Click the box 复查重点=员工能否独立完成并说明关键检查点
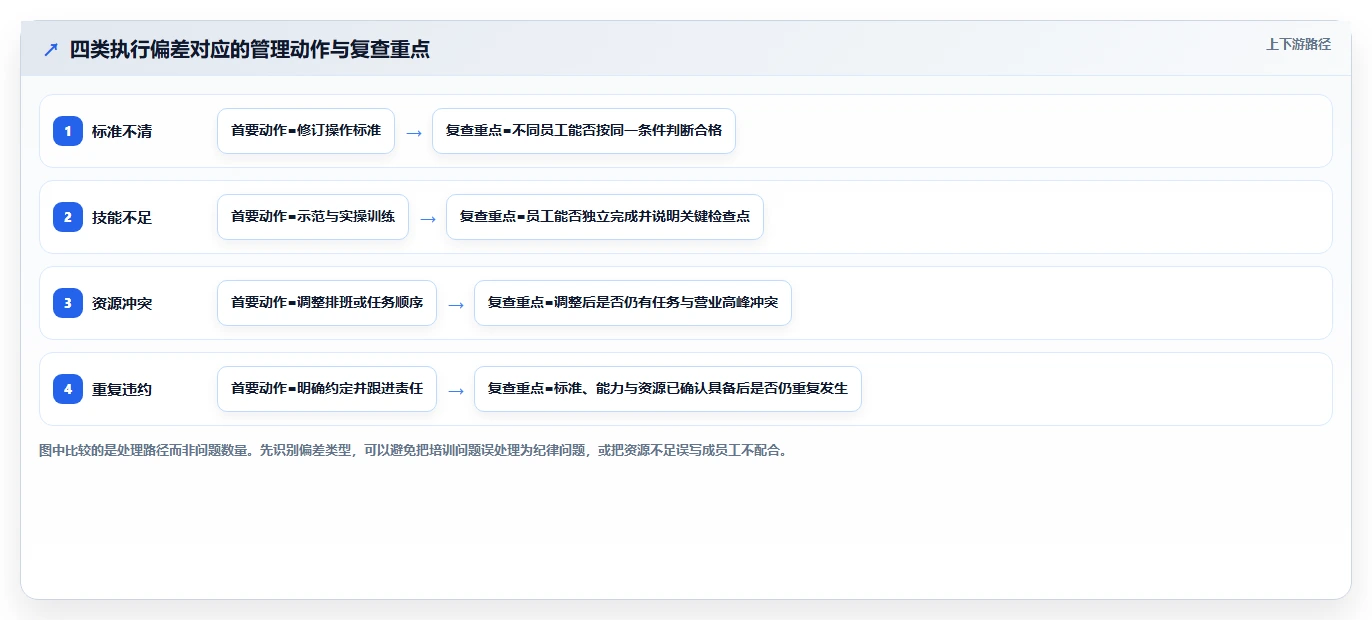The image size is (1372, 620). (x=605, y=217)
